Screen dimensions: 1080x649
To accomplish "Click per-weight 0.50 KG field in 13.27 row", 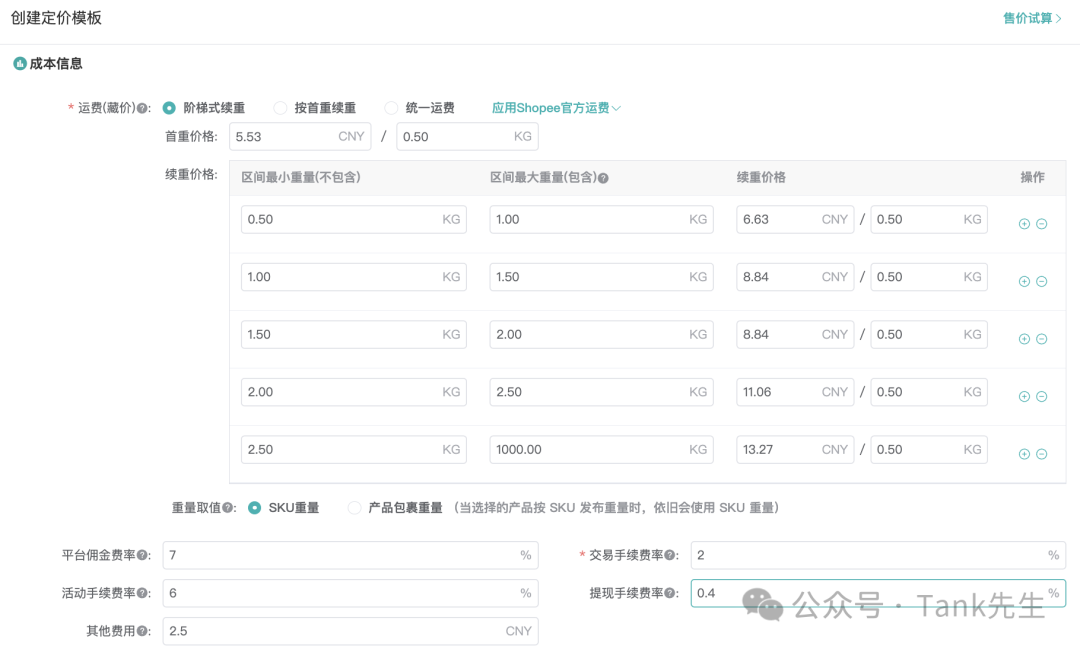I will 928,449.
